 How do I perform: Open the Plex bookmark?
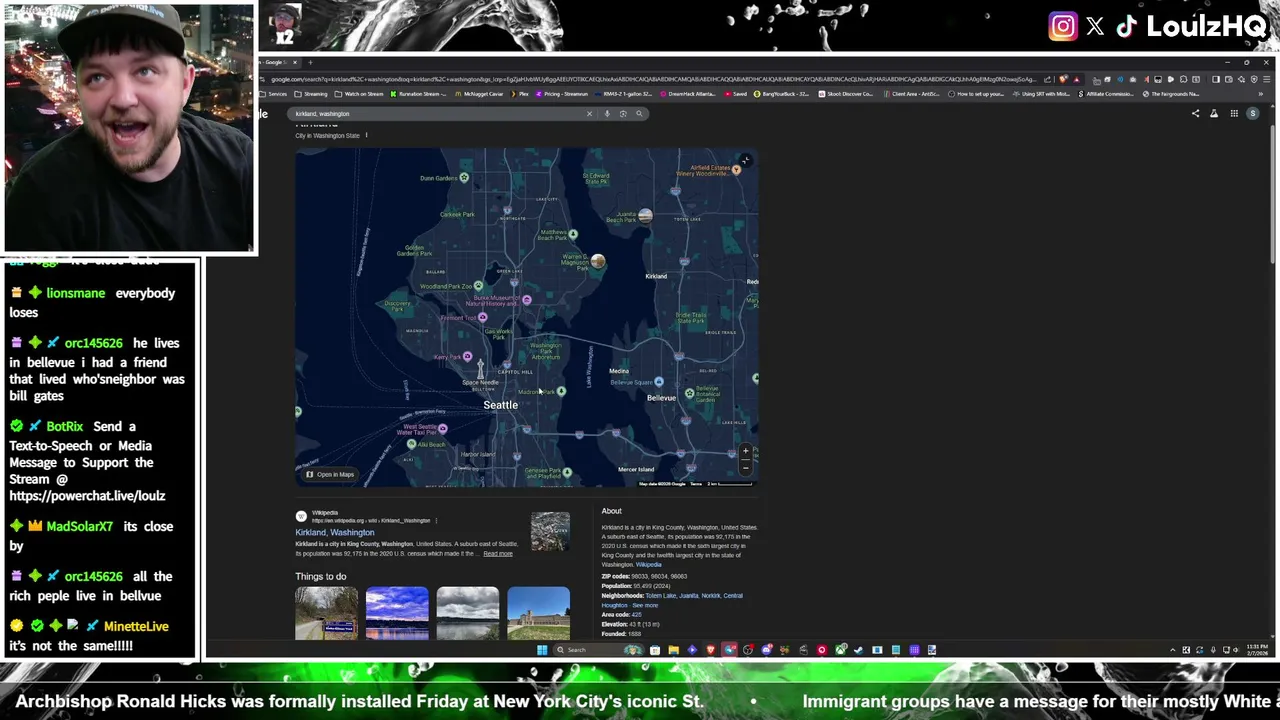pyautogui.click(x=520, y=94)
